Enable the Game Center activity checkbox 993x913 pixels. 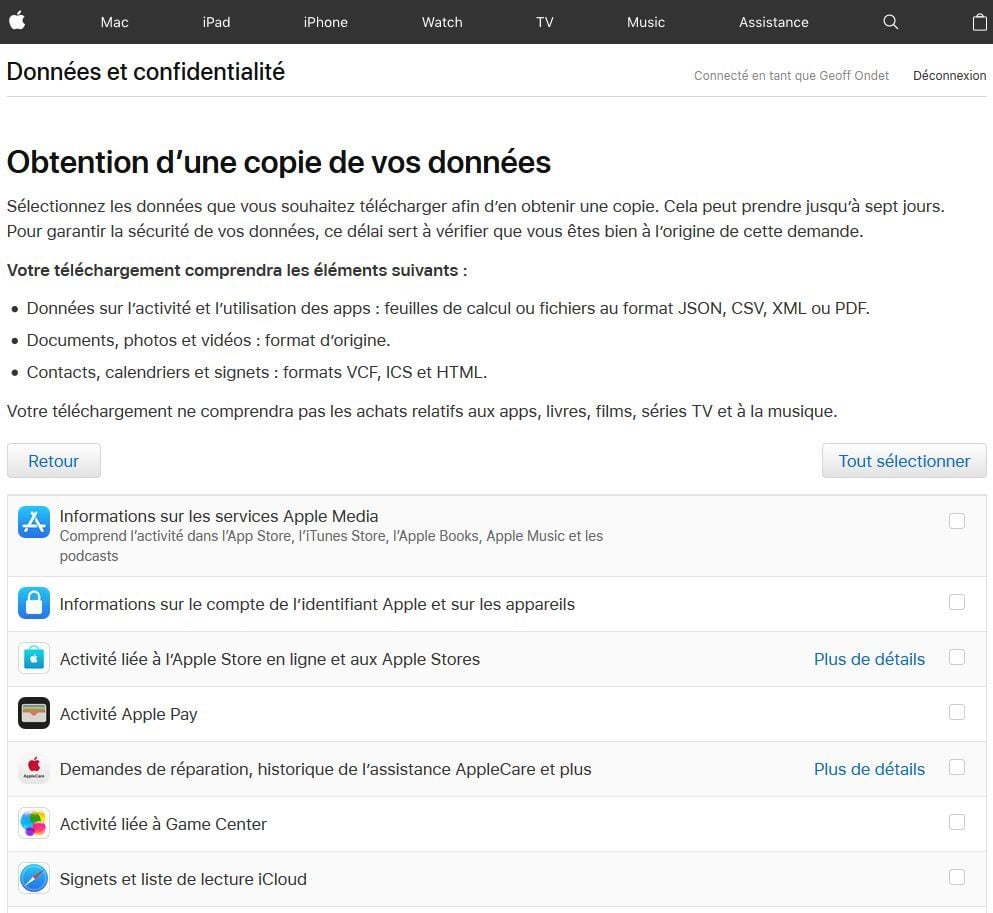point(957,822)
